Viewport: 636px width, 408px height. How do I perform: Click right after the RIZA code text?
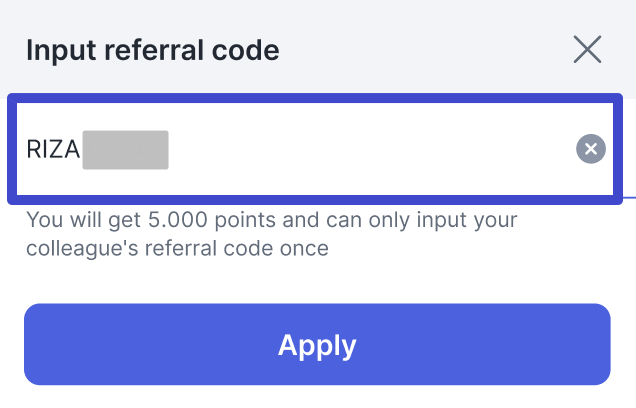tap(82, 150)
